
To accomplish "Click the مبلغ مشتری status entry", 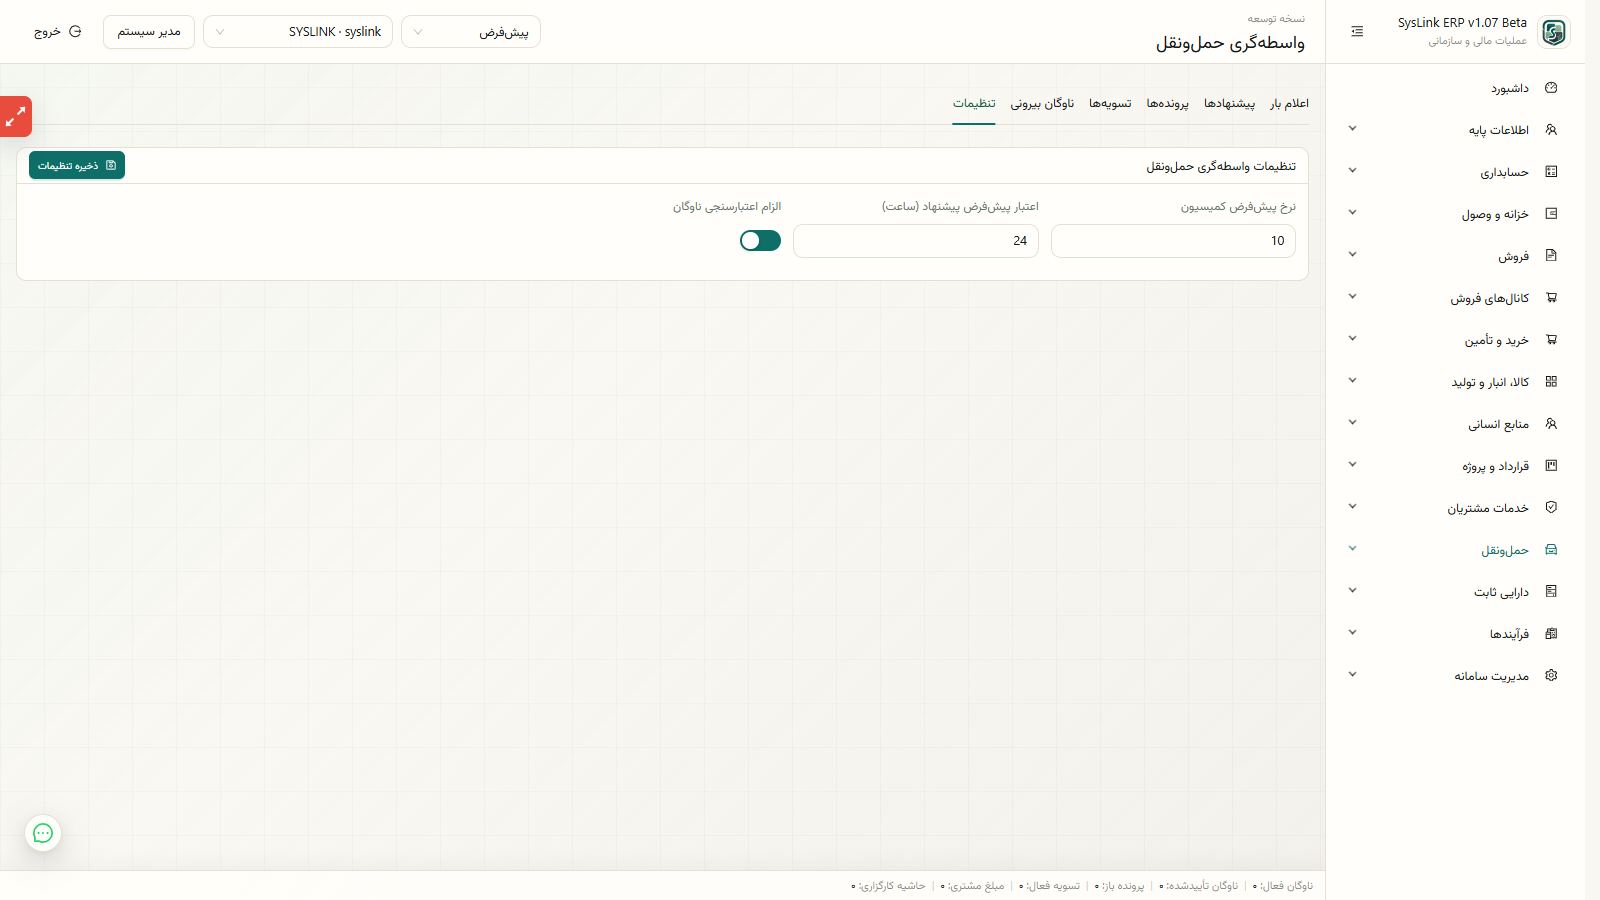I will click(973, 886).
